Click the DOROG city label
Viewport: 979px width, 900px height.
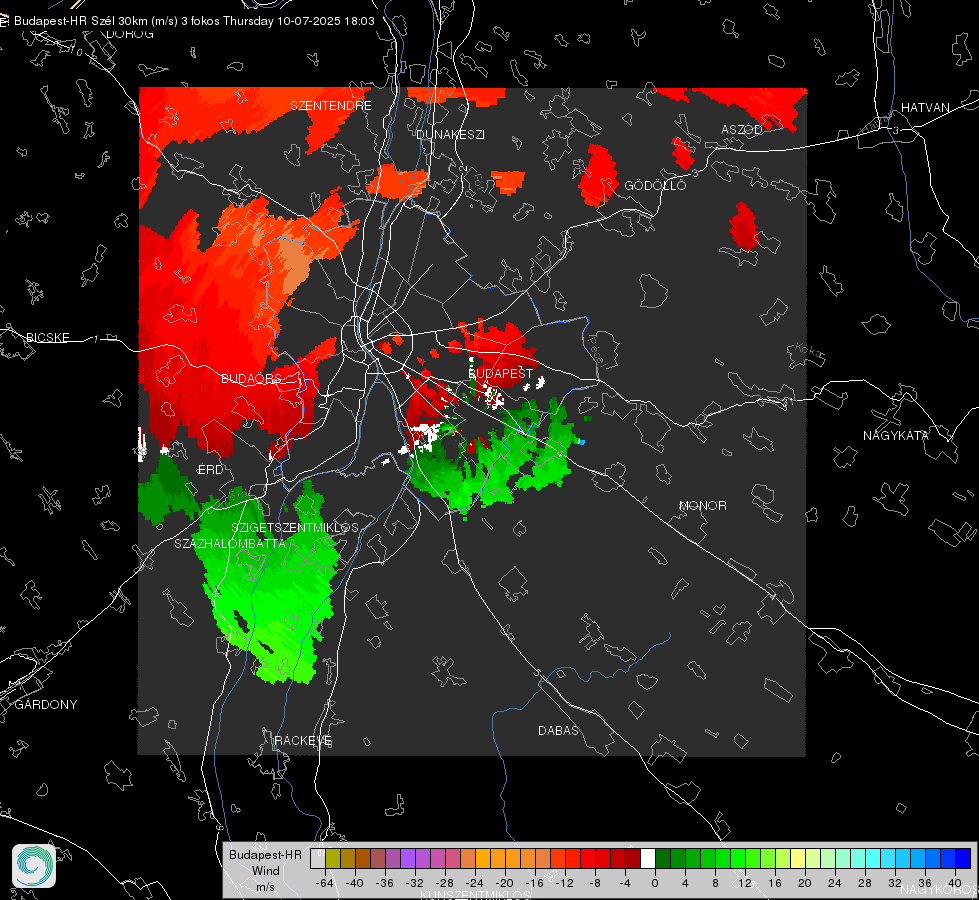click(x=130, y=34)
